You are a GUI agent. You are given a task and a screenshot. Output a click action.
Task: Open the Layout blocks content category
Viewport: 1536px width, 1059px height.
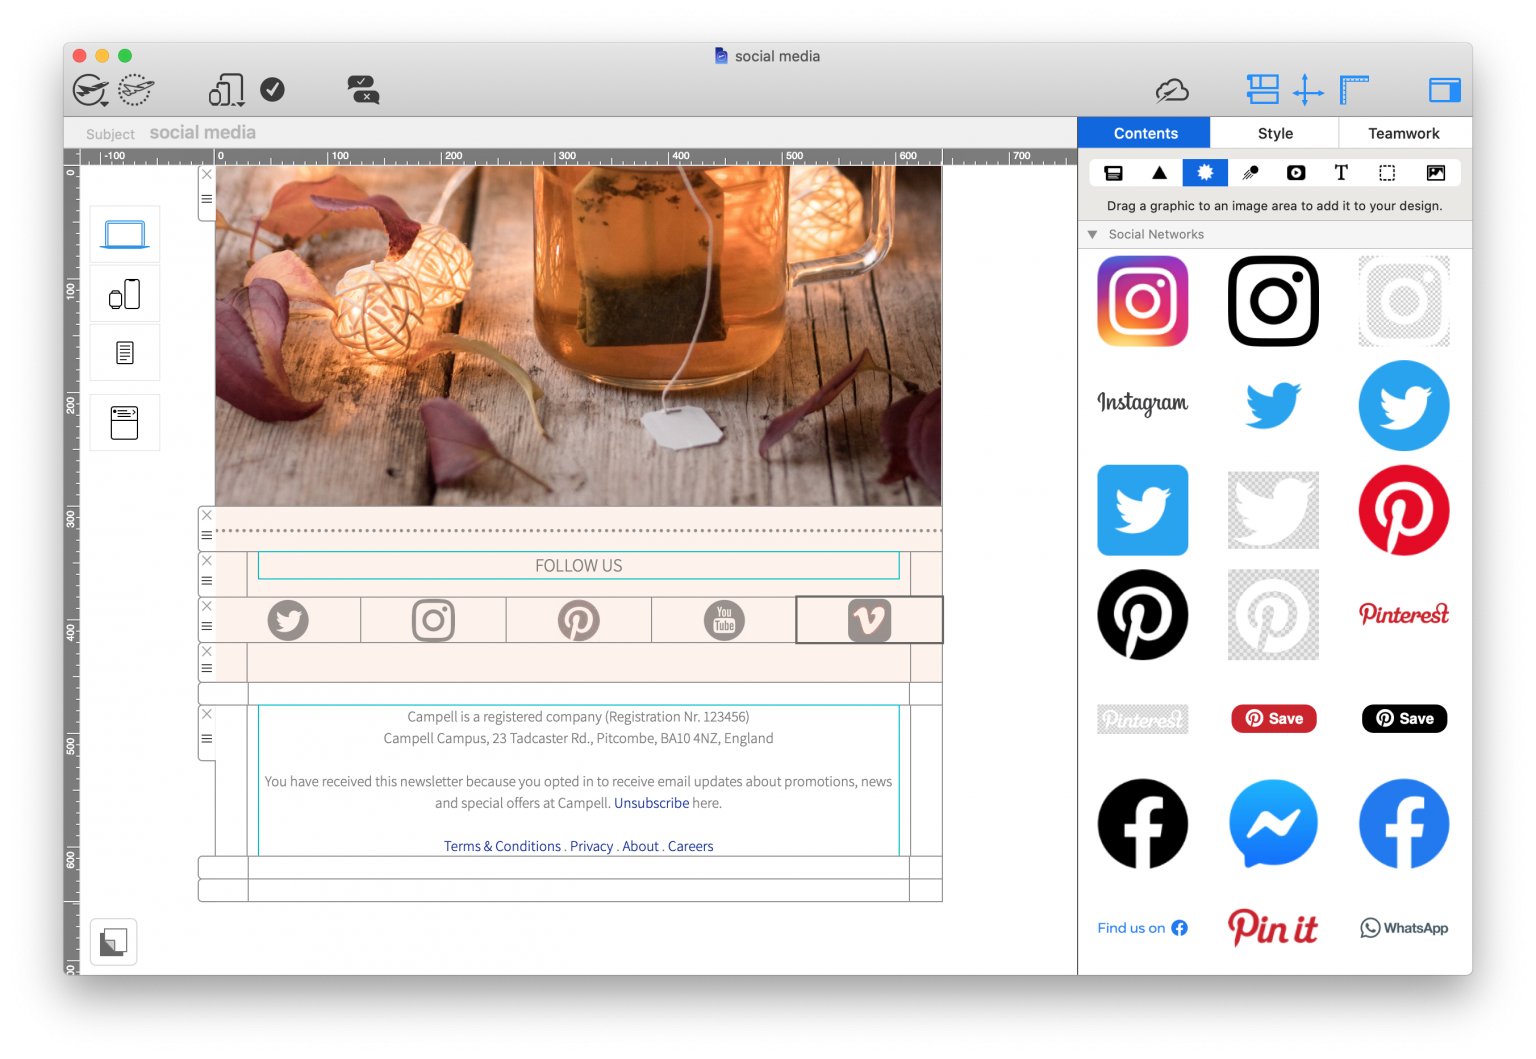[1113, 172]
